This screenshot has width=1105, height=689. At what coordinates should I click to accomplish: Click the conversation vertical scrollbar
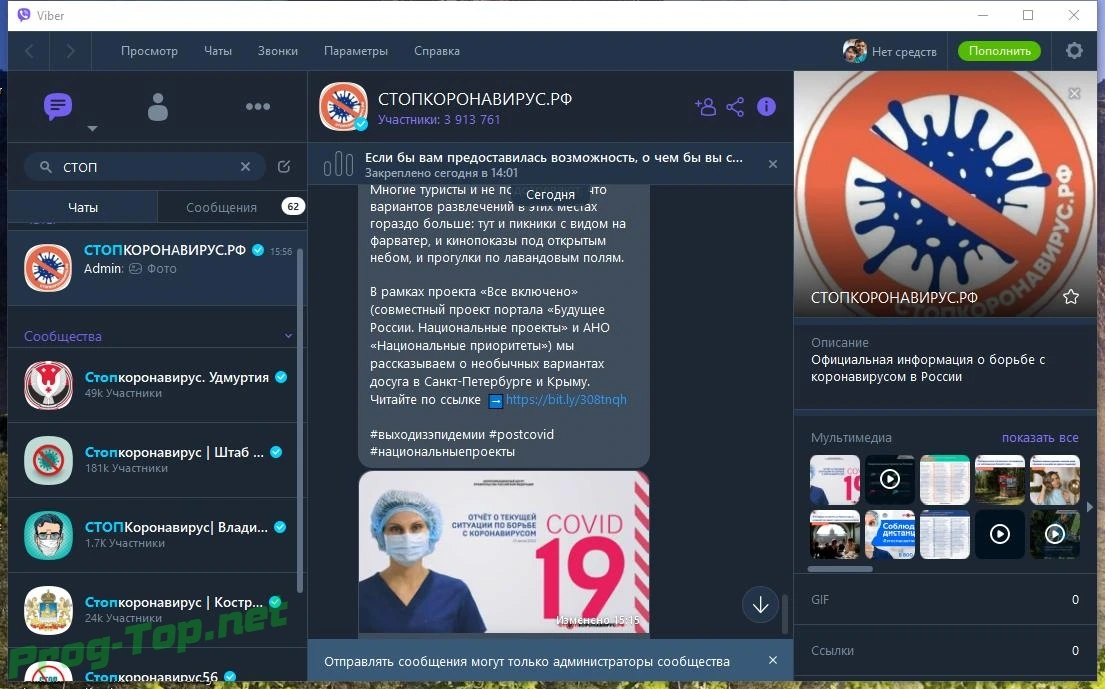tap(785, 614)
